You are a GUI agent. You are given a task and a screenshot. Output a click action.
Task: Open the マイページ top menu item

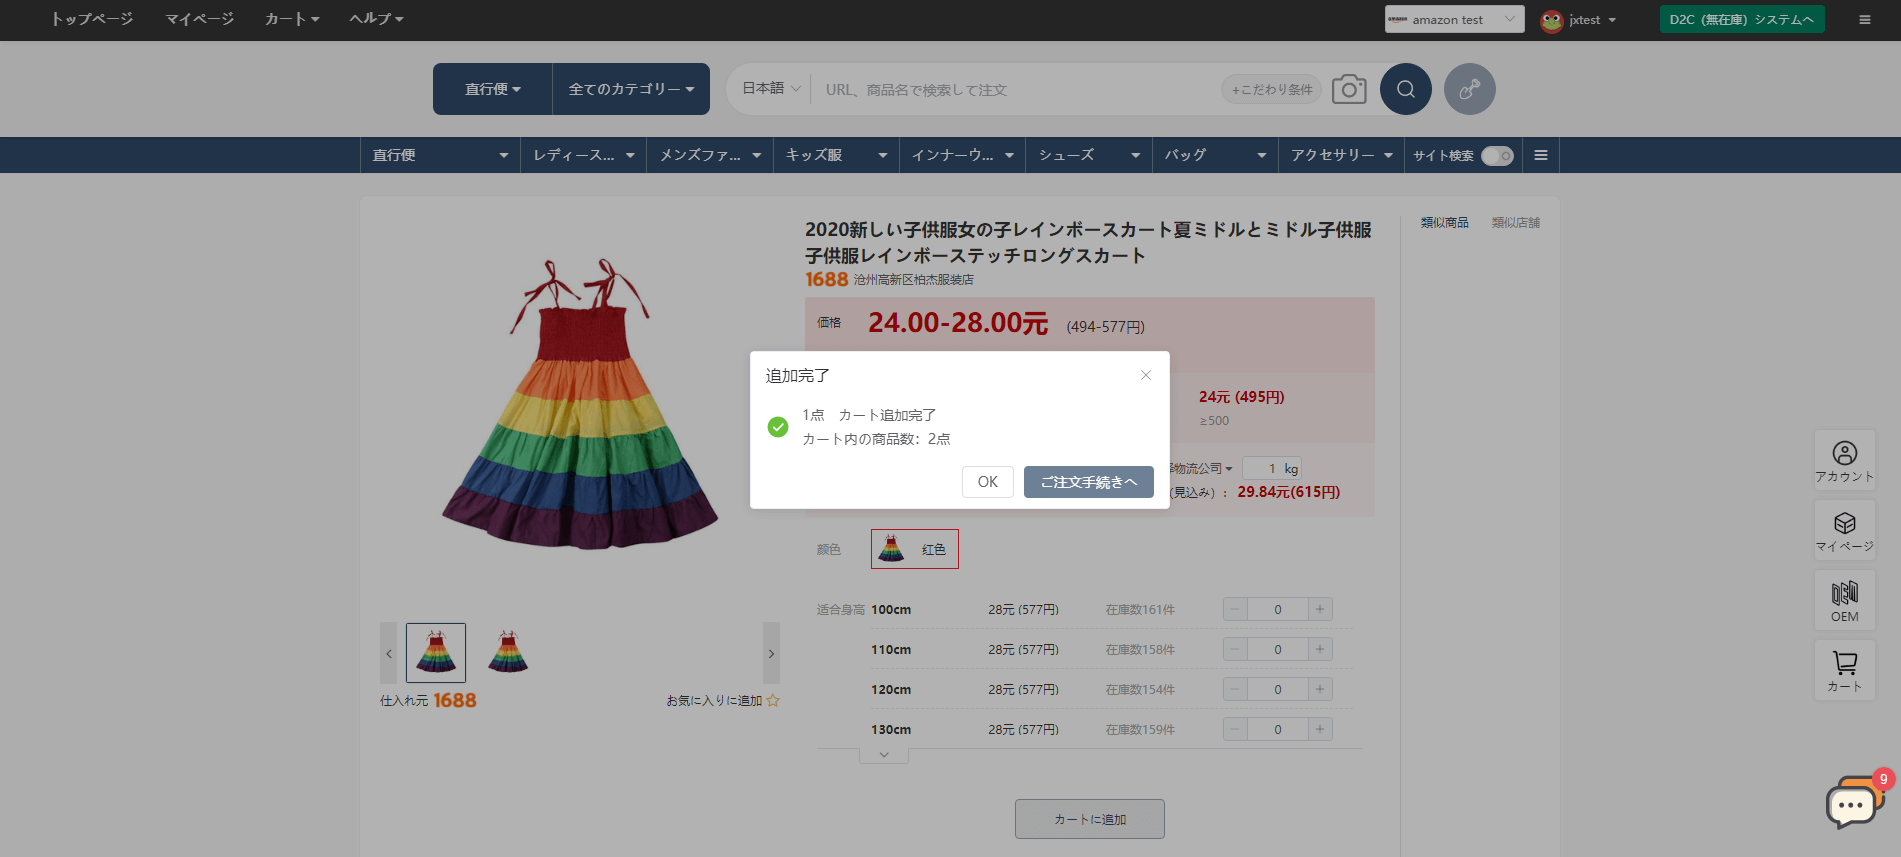click(x=199, y=19)
